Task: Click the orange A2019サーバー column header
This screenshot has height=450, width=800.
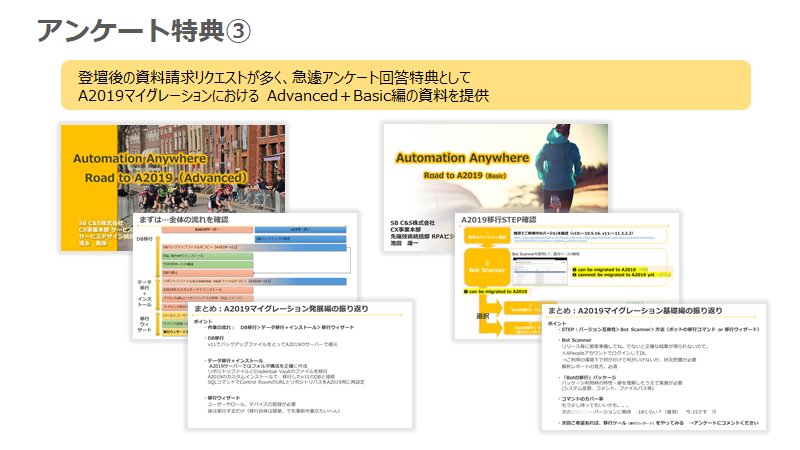Action: click(207, 230)
